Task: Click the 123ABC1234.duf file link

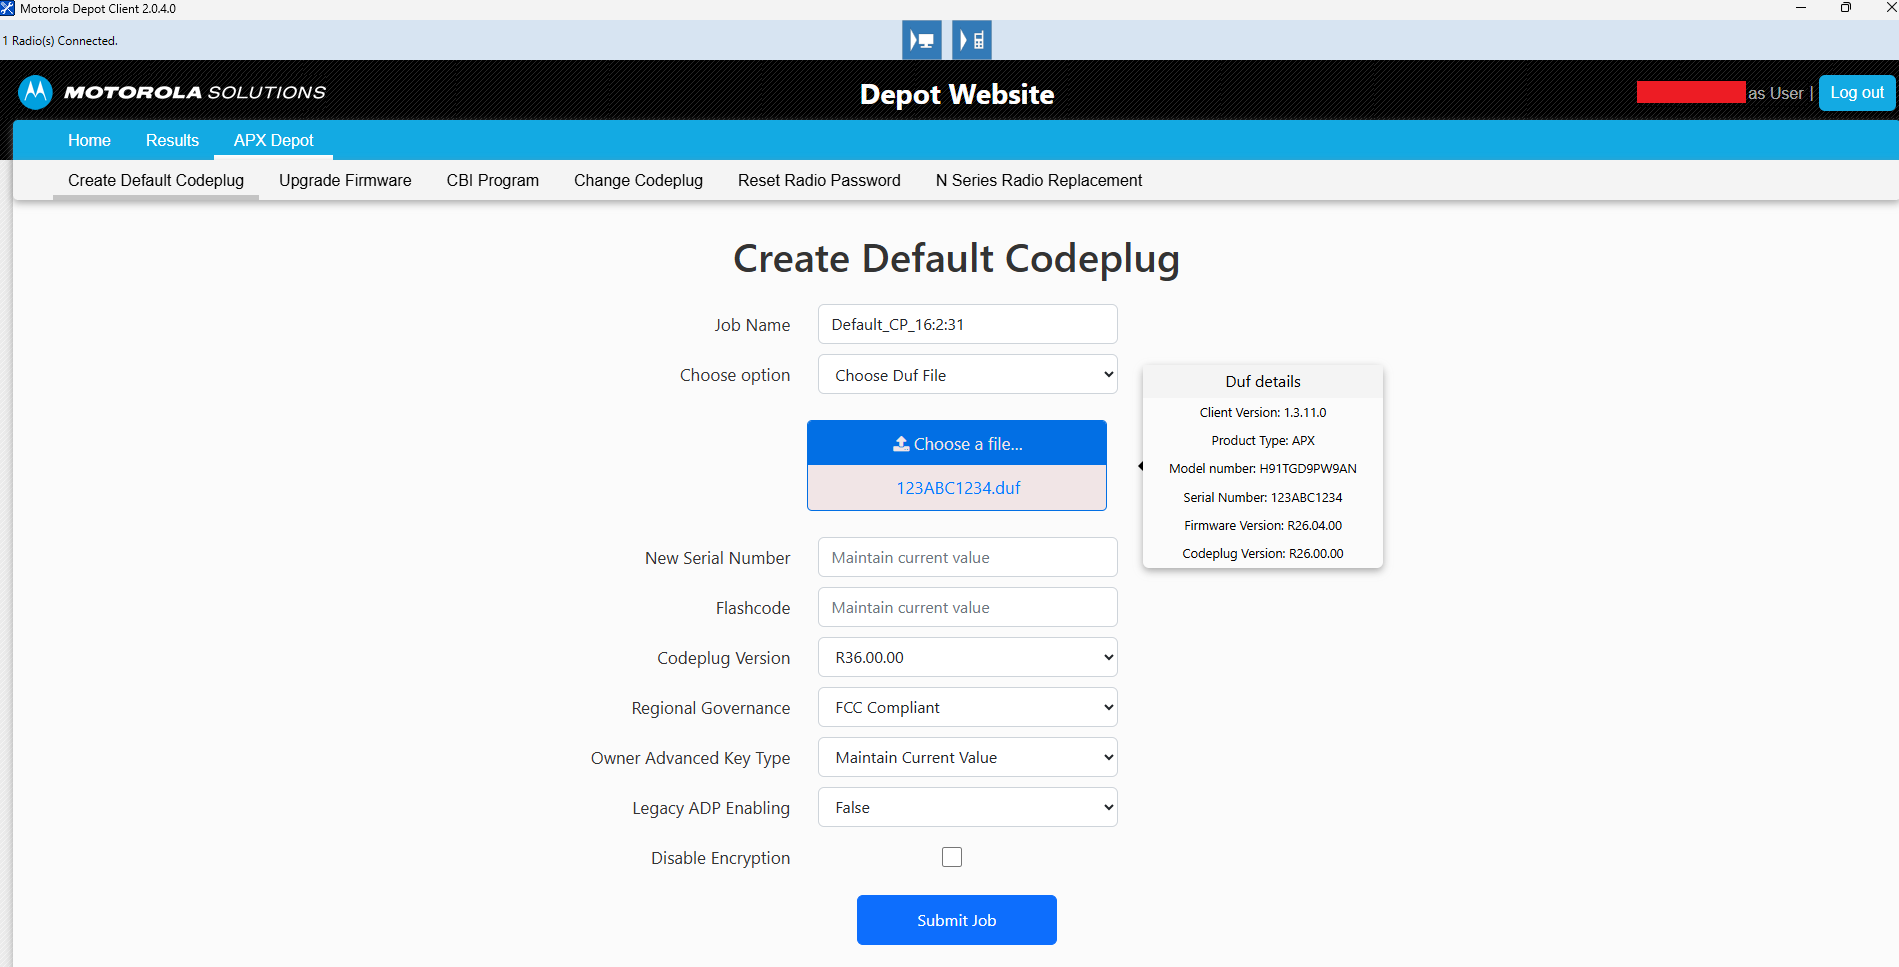Action: click(958, 488)
